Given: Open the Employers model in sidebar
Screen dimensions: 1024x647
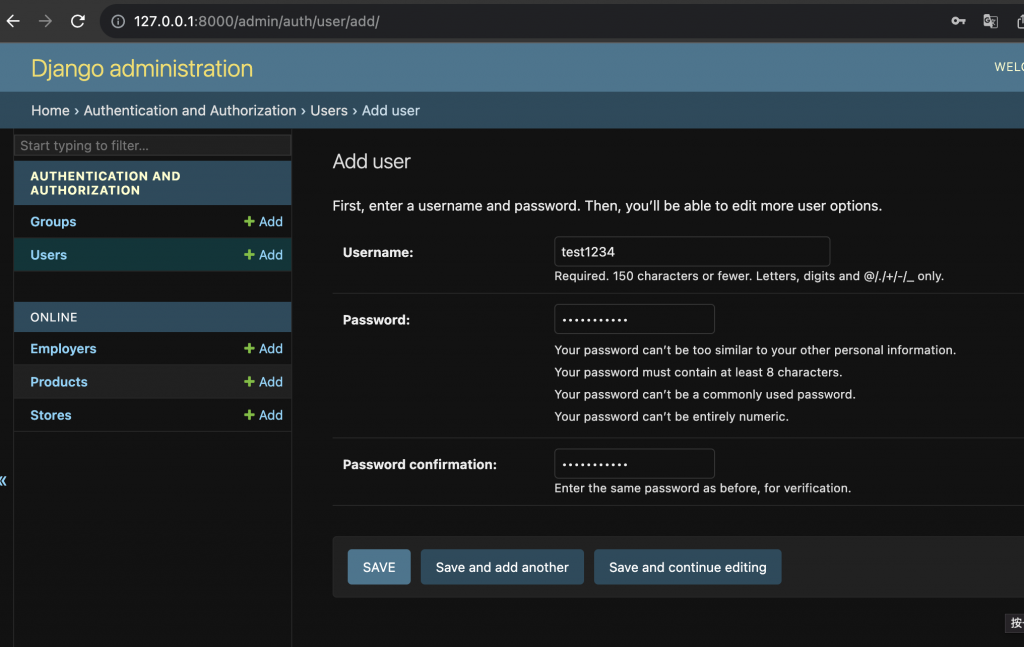Looking at the screenshot, I should click(x=63, y=349).
